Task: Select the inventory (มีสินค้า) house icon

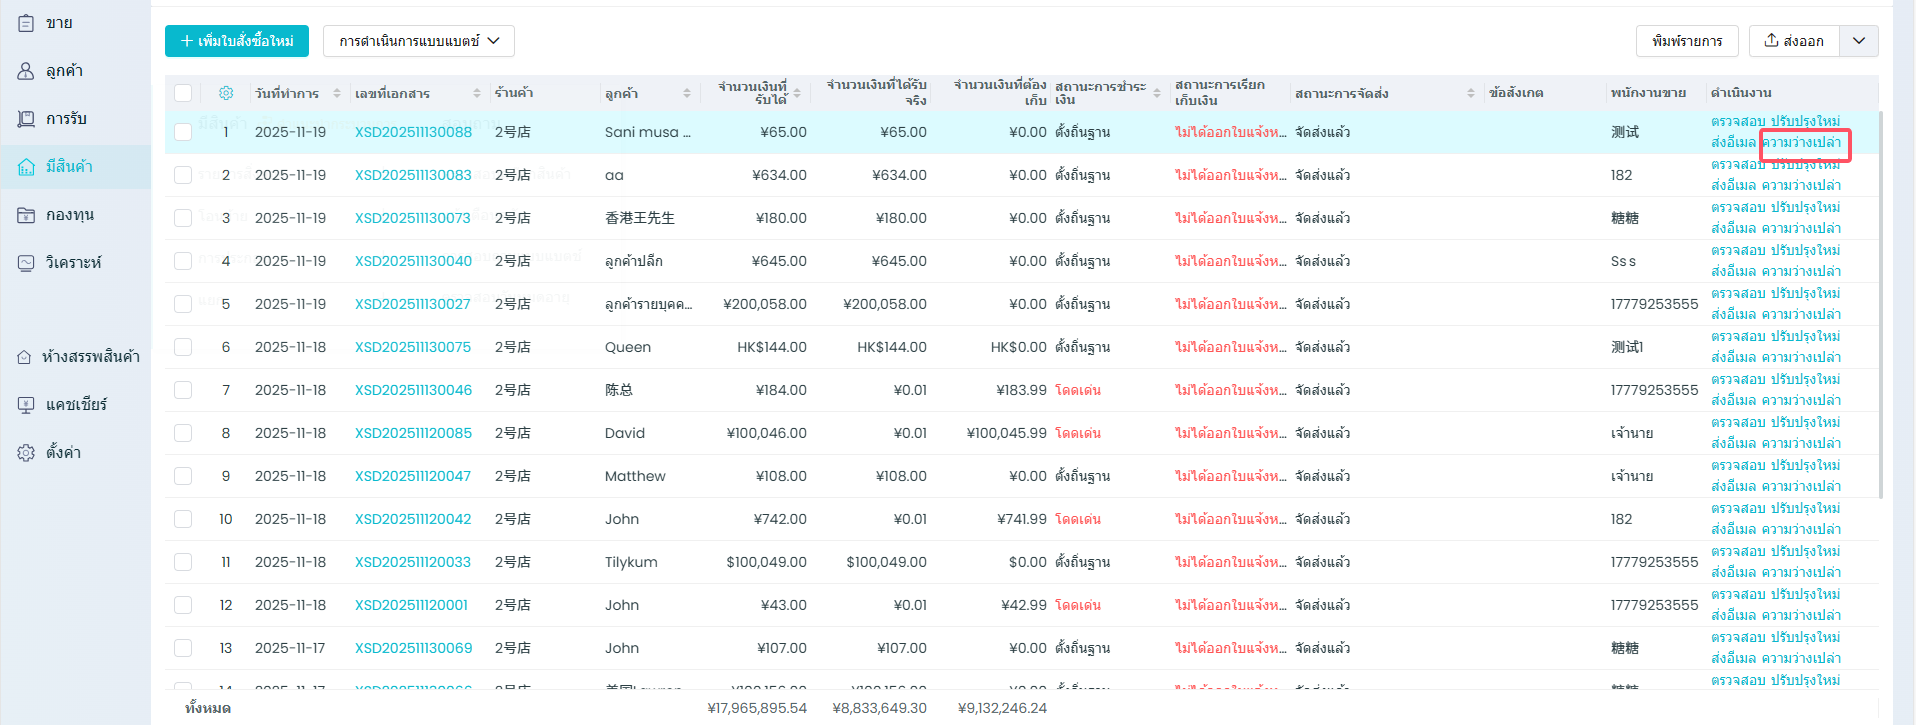Action: 27,167
